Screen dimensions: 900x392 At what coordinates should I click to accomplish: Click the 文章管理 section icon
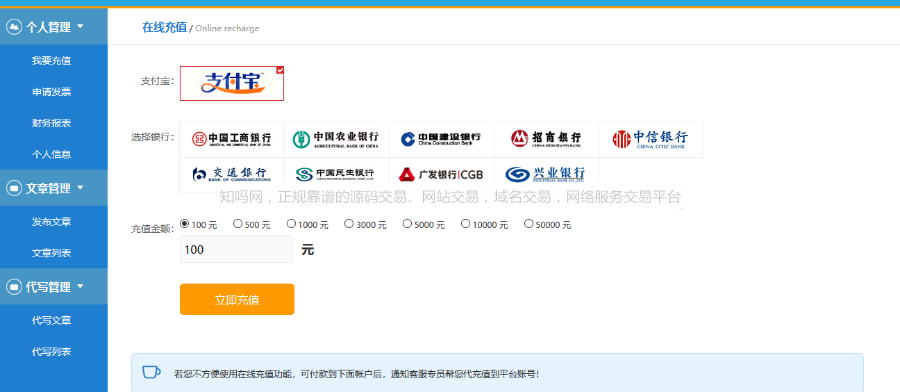point(14,188)
